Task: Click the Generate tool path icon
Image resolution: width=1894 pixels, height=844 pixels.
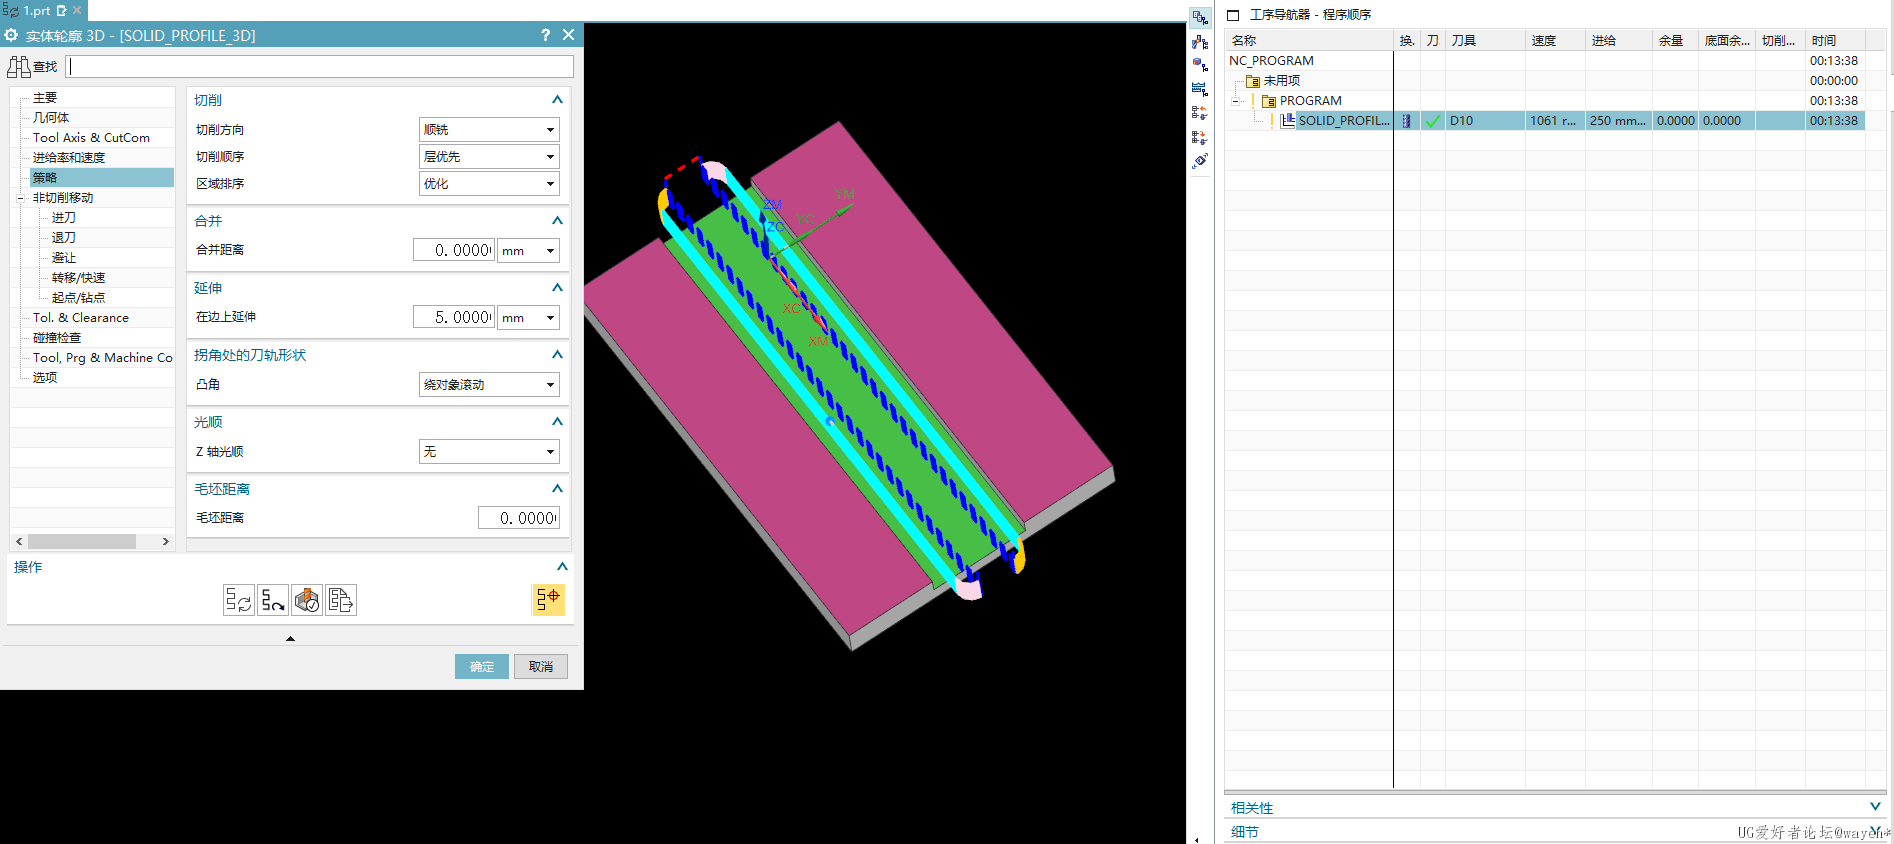Action: pyautogui.click(x=238, y=600)
